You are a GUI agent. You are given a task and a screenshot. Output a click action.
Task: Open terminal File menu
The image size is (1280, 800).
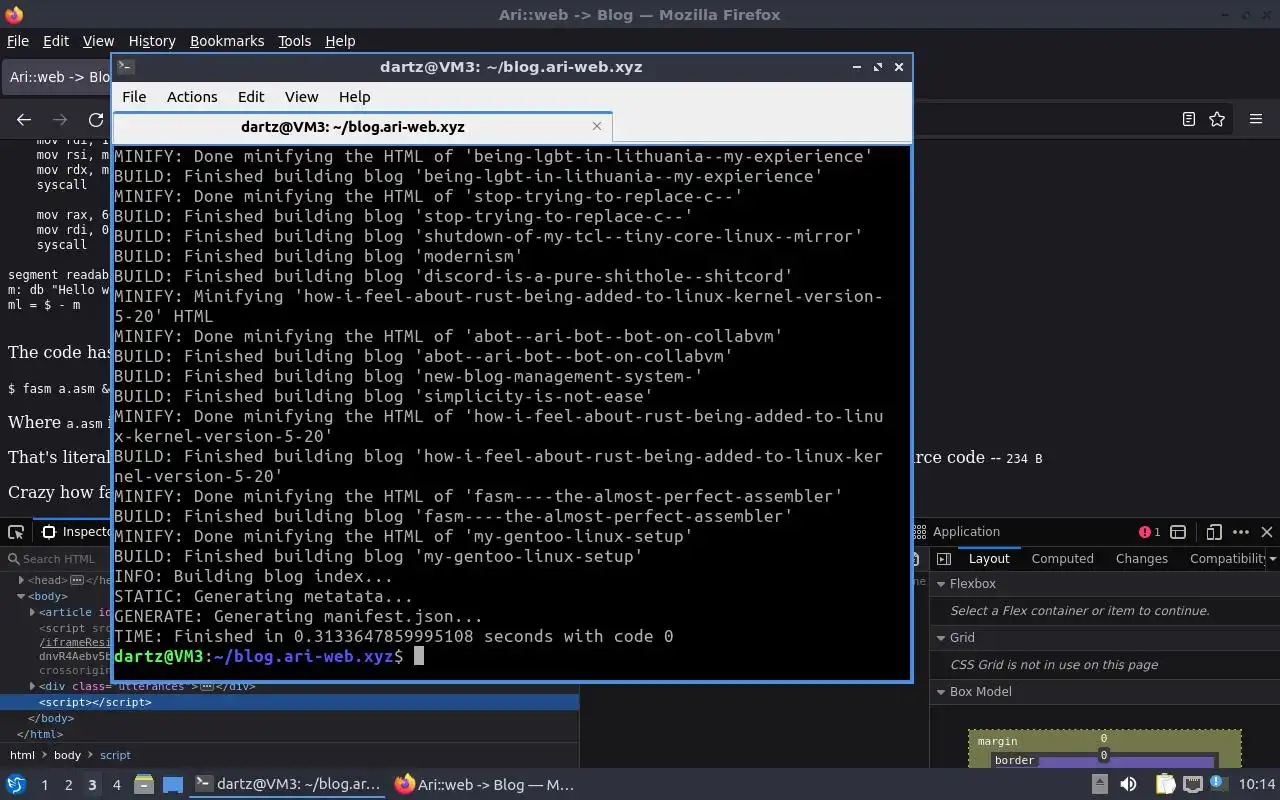(134, 97)
